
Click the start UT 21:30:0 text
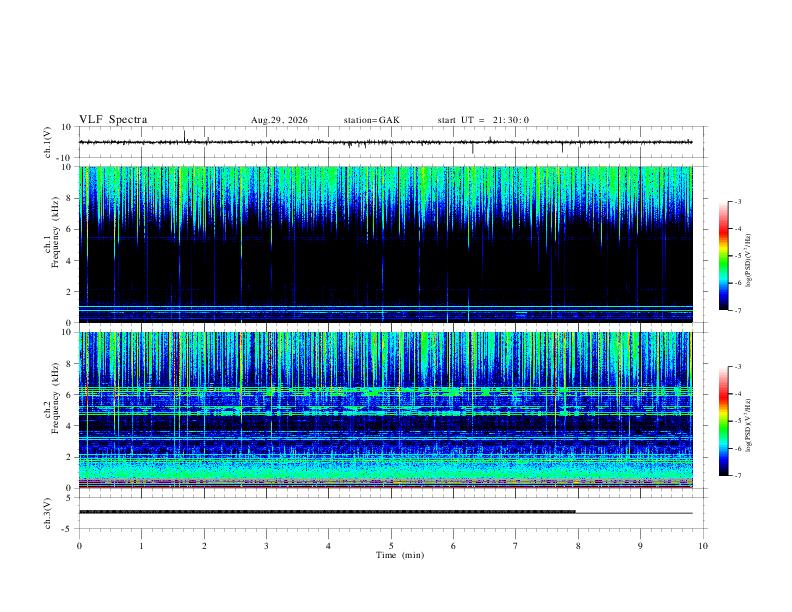tap(483, 120)
